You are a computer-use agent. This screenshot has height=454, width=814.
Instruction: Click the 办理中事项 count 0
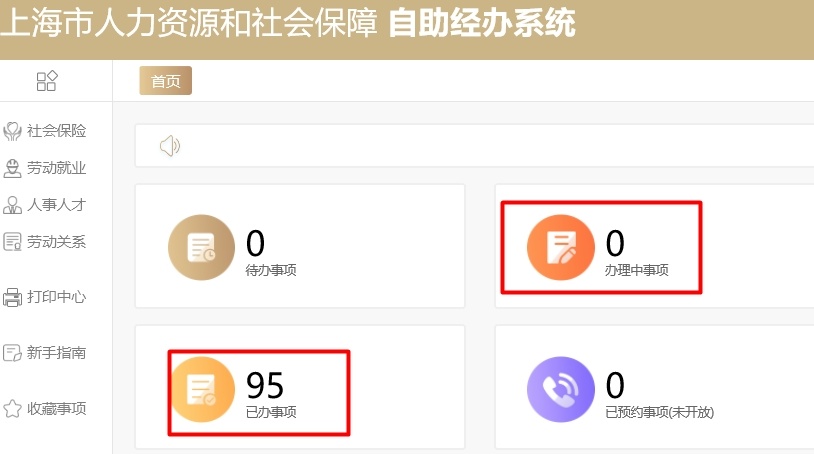(615, 243)
